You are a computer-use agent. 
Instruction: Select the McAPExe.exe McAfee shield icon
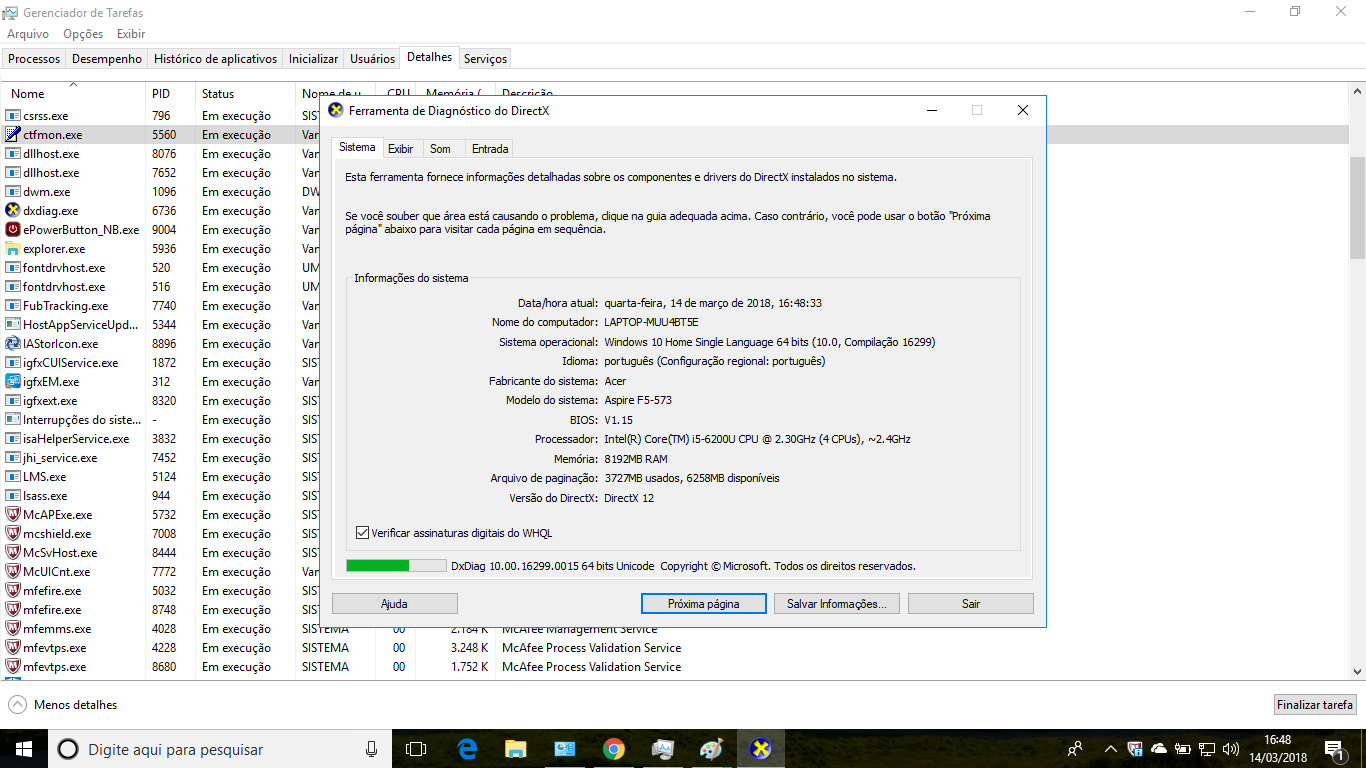coord(13,515)
